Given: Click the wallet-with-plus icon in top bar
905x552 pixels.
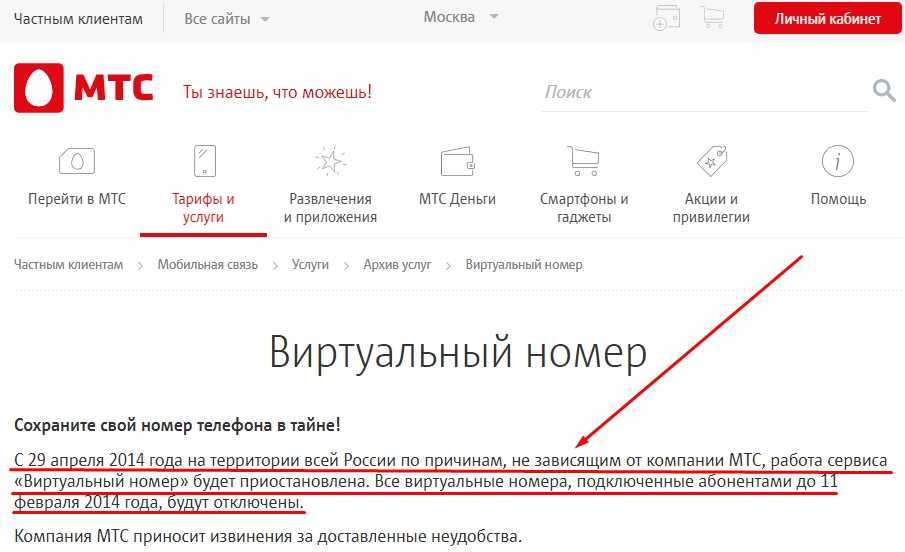Looking at the screenshot, I should point(665,17).
